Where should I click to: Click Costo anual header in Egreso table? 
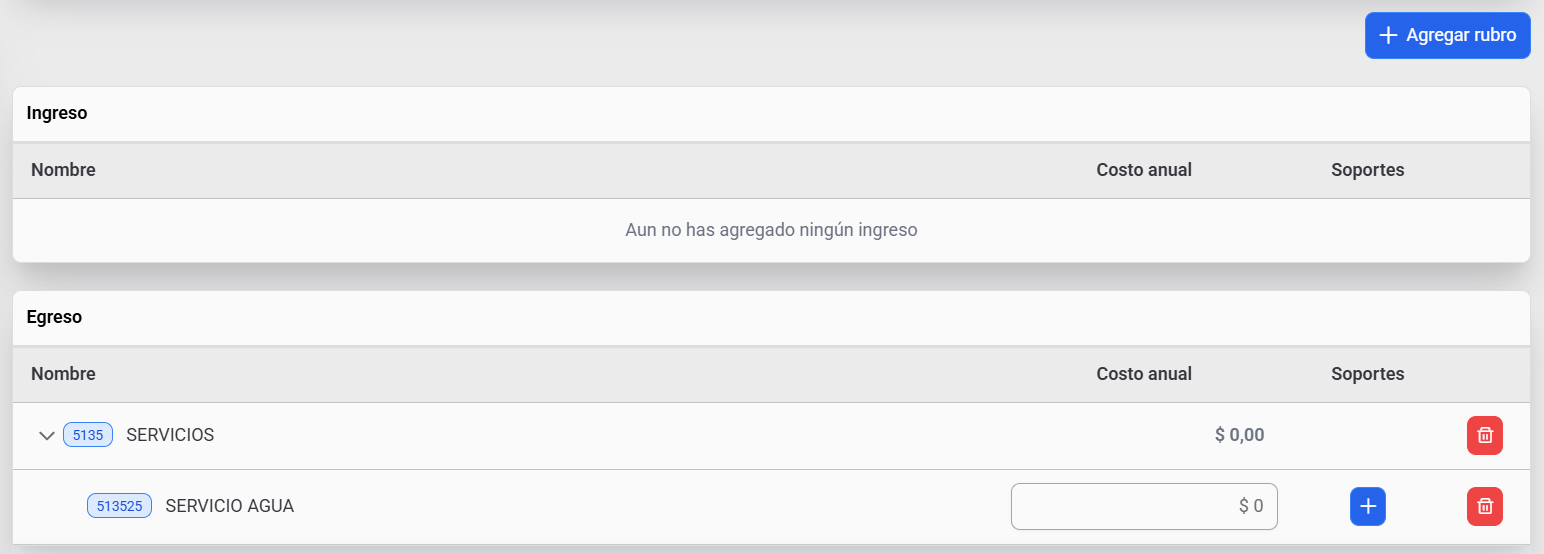point(1144,374)
